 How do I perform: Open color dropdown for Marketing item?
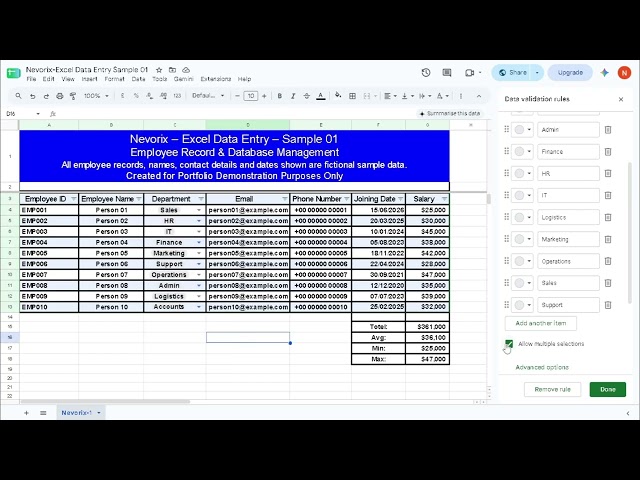click(522, 239)
